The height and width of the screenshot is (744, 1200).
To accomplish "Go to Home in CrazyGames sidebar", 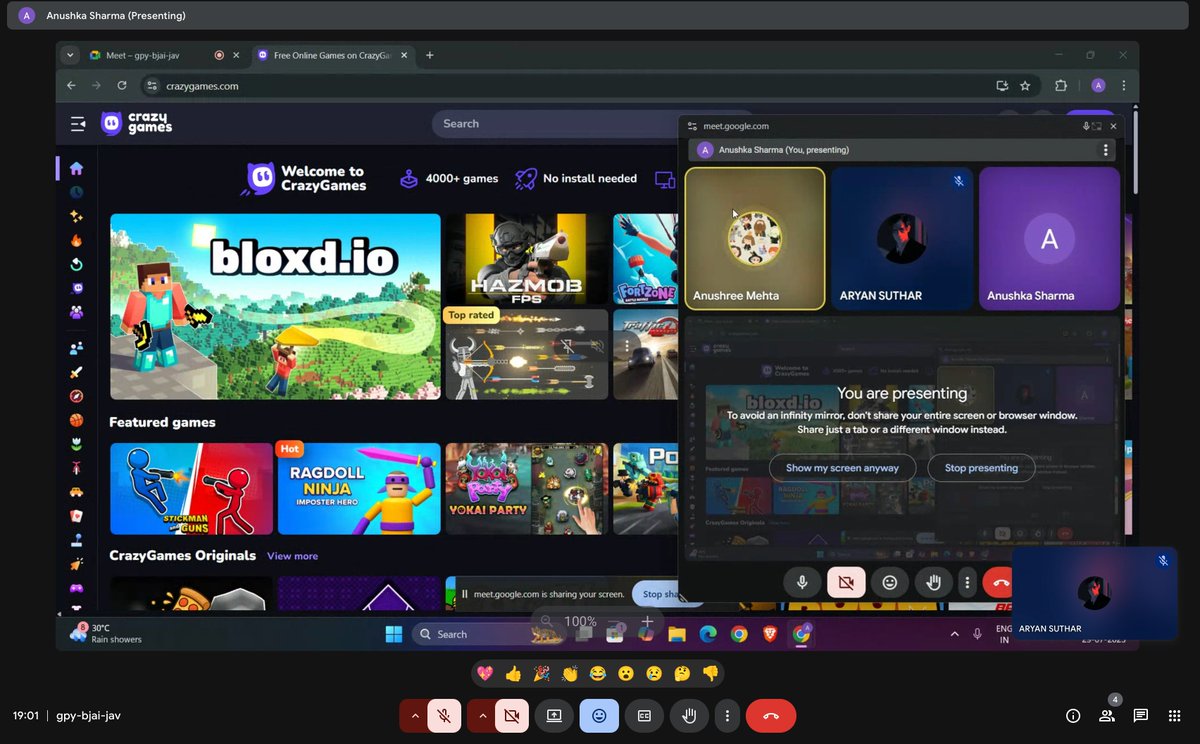I will [x=76, y=168].
